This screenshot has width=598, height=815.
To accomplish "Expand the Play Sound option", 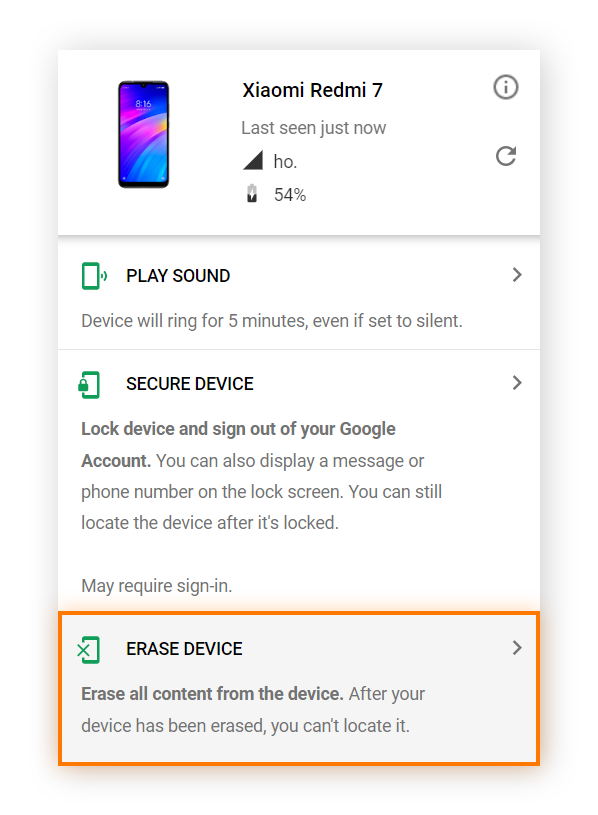I will click(x=517, y=275).
